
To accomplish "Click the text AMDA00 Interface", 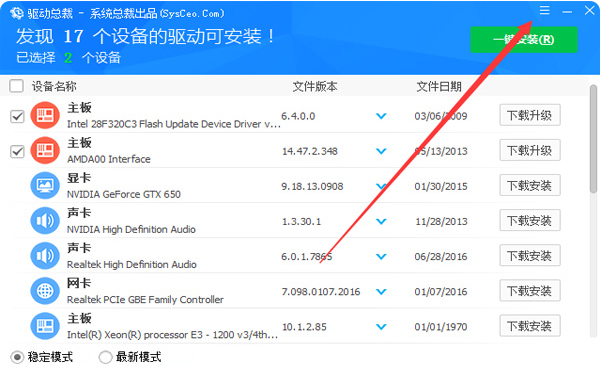I will pos(109,159).
